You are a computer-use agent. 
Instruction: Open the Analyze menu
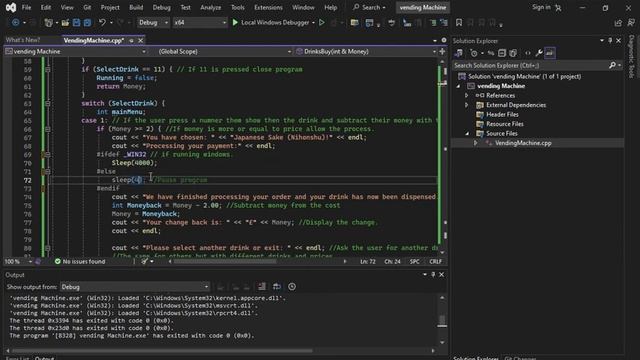coord(210,7)
